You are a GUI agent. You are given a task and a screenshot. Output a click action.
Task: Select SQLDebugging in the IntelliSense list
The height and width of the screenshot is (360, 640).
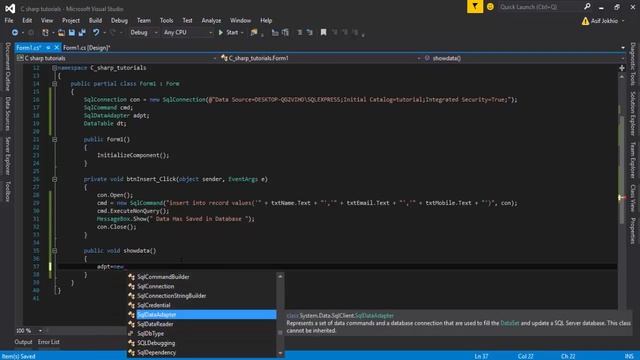pos(202,343)
